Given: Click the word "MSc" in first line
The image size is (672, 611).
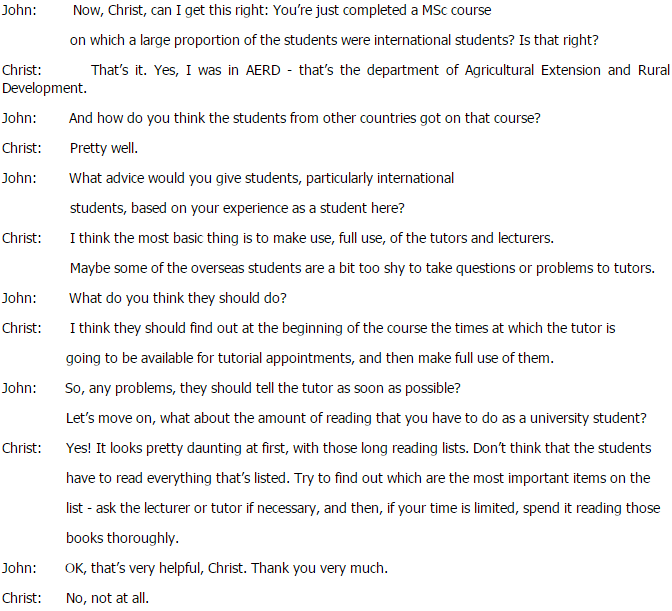Looking at the screenshot, I should tap(434, 10).
